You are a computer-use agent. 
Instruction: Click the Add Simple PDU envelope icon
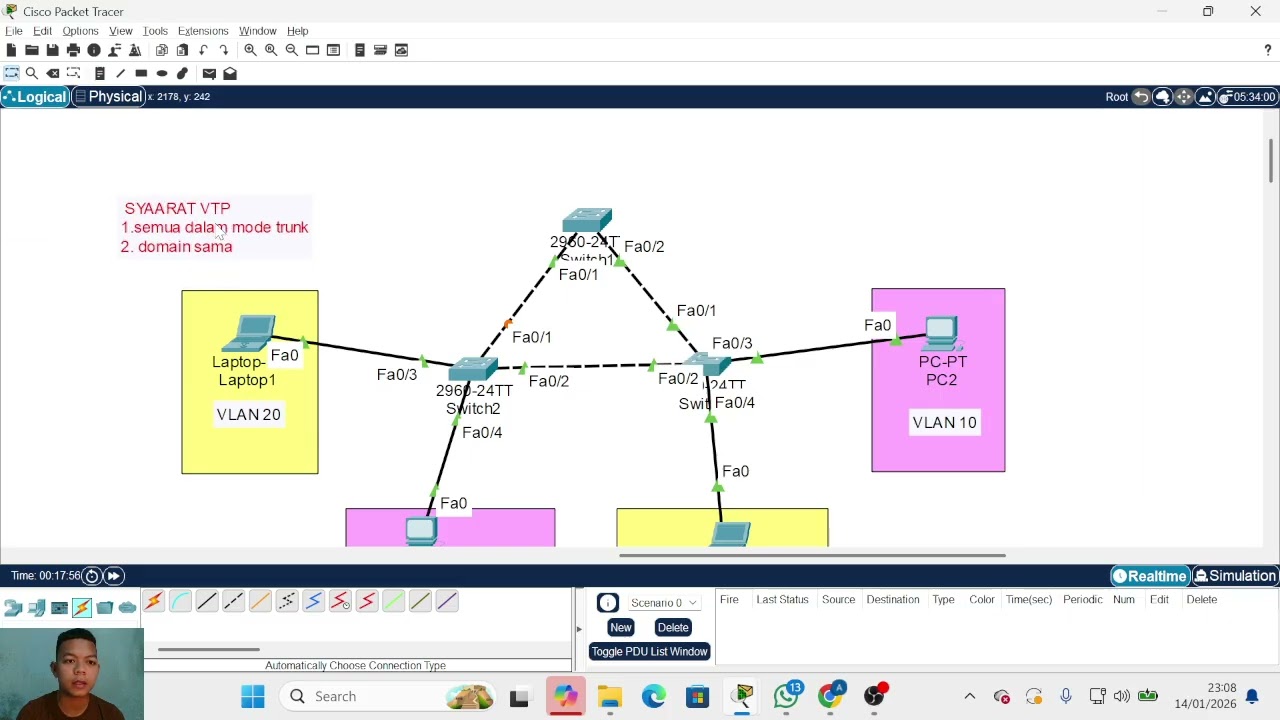coord(209,73)
